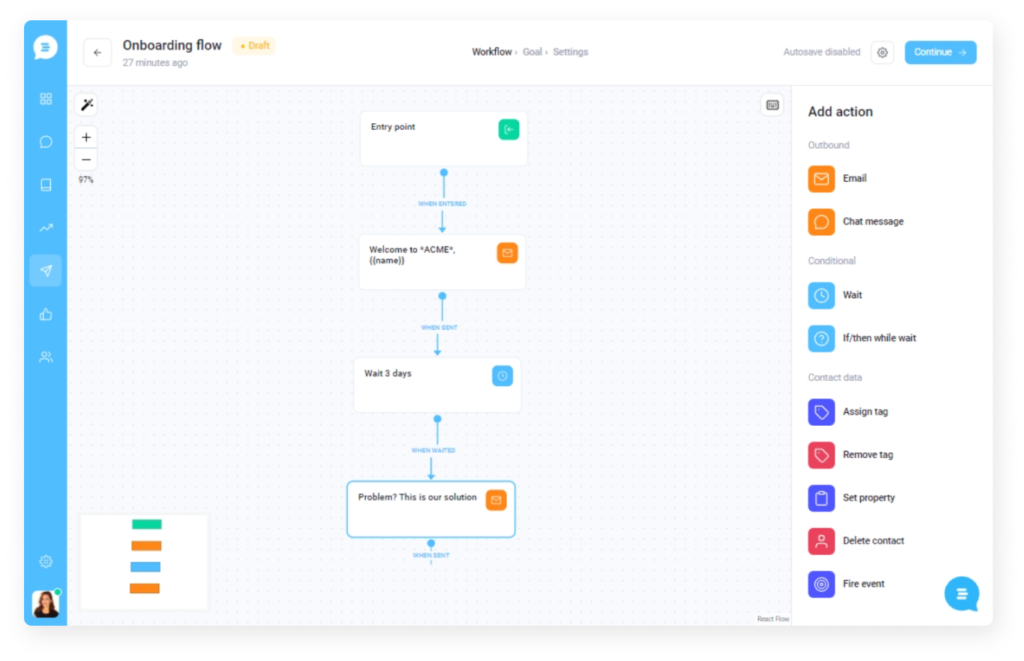The image size is (1024, 661).
Task: Open the thumbs-up feedback icon
Action: click(46, 314)
